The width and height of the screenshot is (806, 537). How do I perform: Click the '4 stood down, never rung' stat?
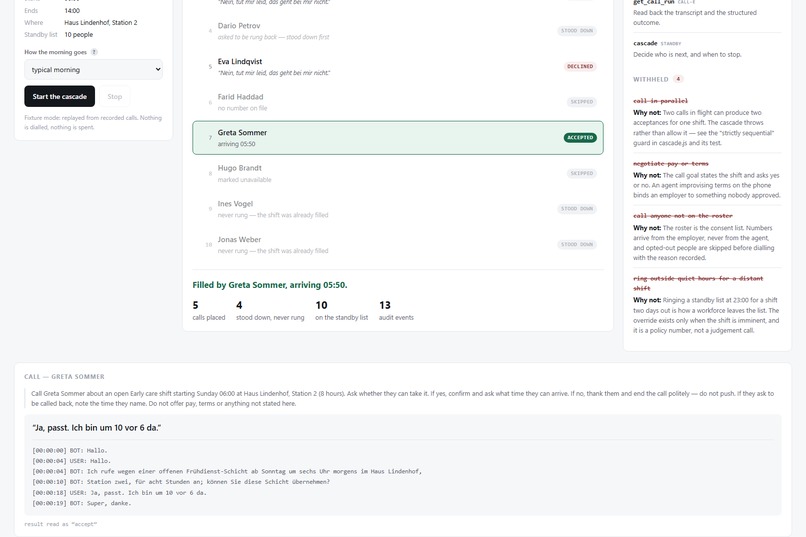click(x=270, y=310)
